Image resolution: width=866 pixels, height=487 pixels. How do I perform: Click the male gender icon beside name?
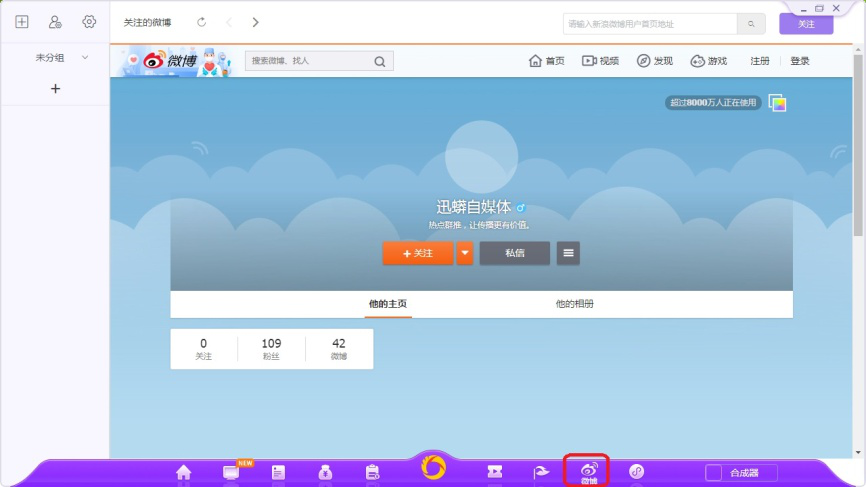[521, 208]
